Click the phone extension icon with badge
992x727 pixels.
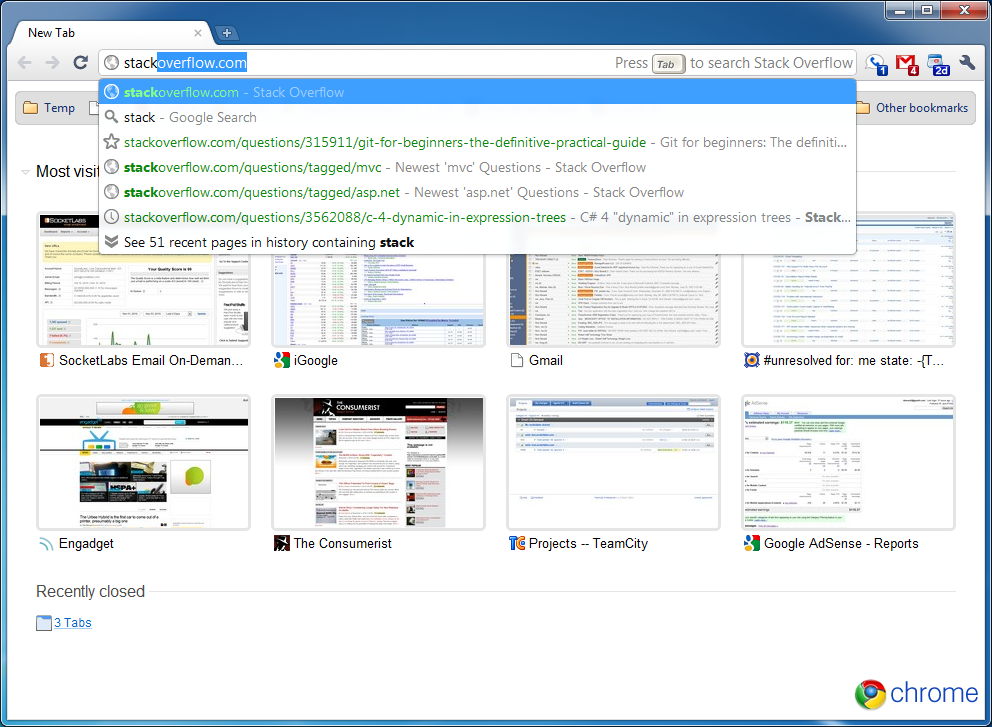[x=876, y=64]
